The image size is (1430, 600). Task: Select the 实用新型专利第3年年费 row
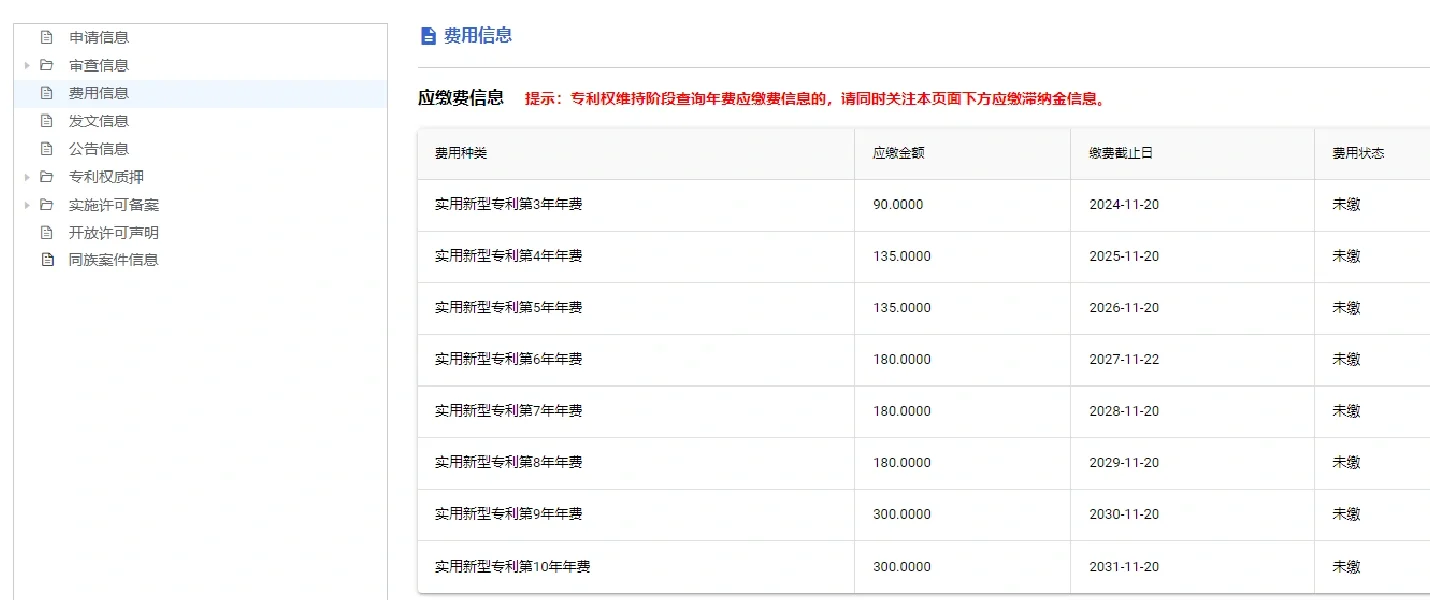(x=508, y=205)
